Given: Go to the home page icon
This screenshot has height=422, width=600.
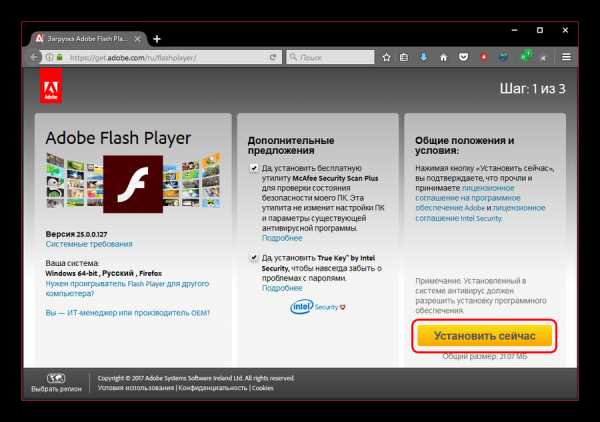Looking at the screenshot, I should (443, 57).
